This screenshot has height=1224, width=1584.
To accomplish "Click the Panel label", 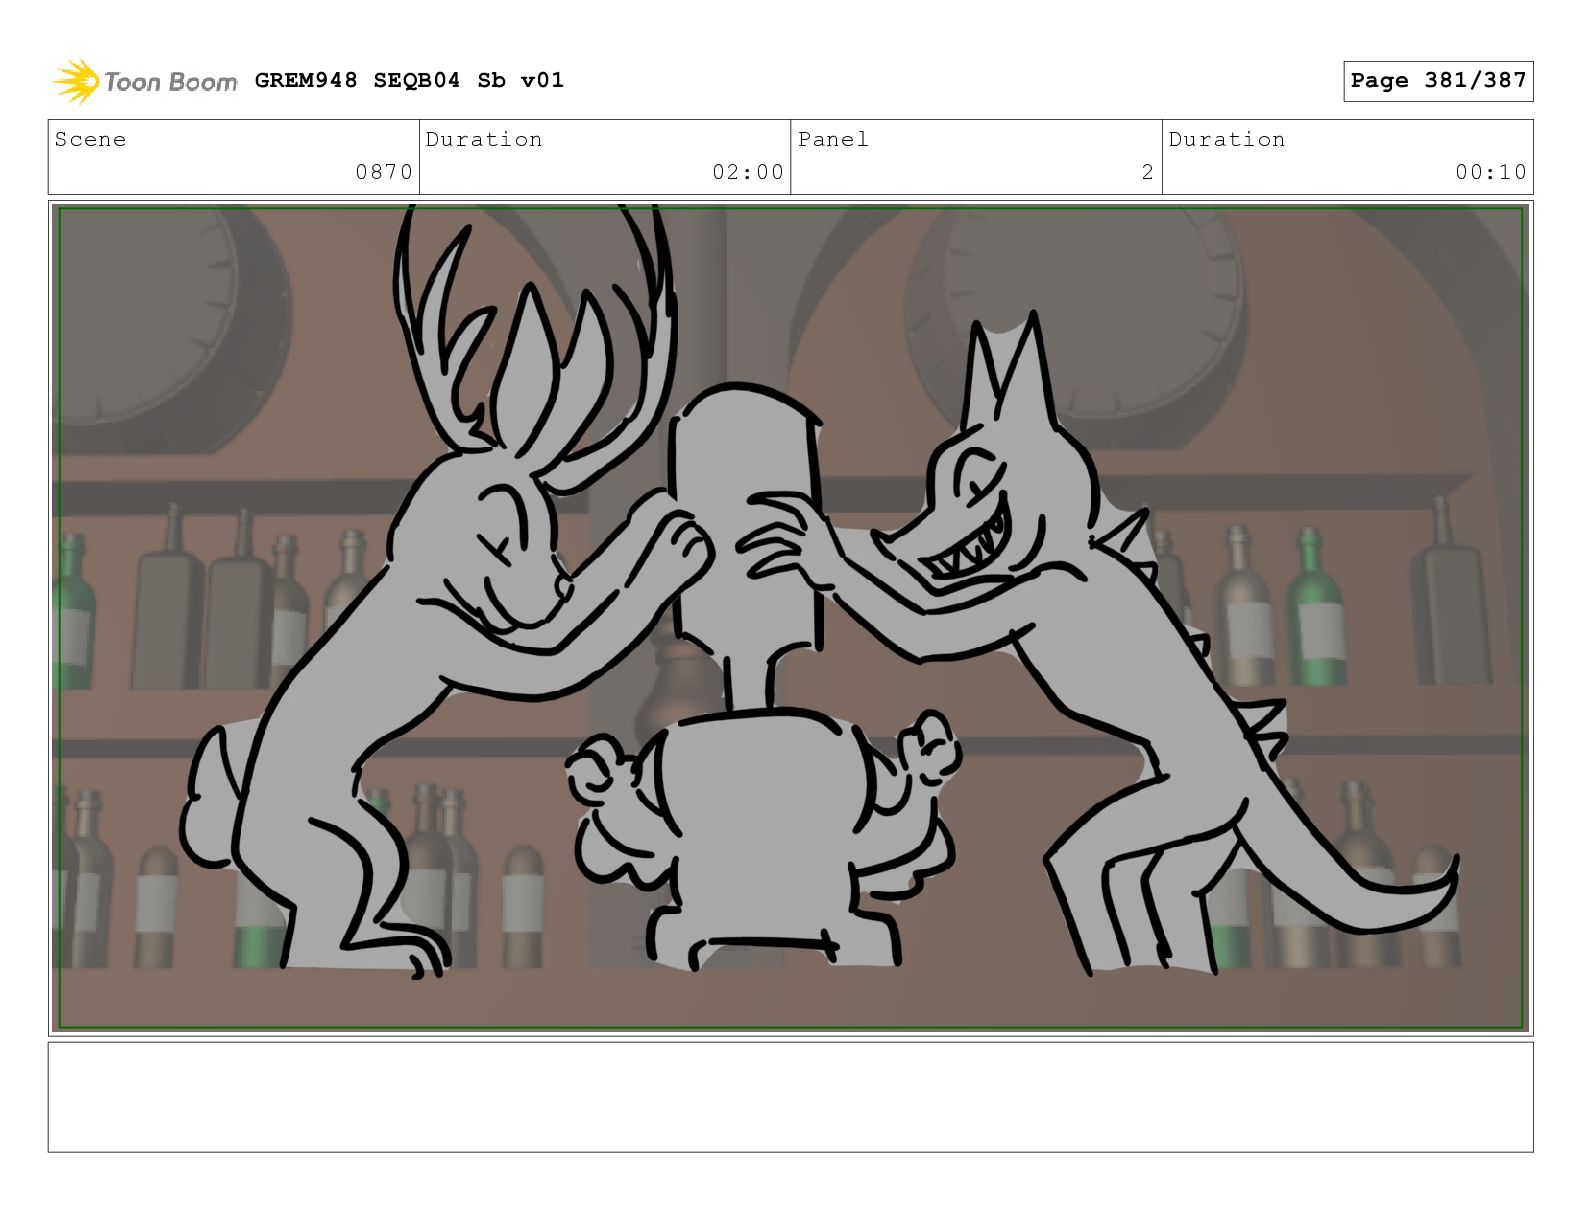I will [833, 139].
